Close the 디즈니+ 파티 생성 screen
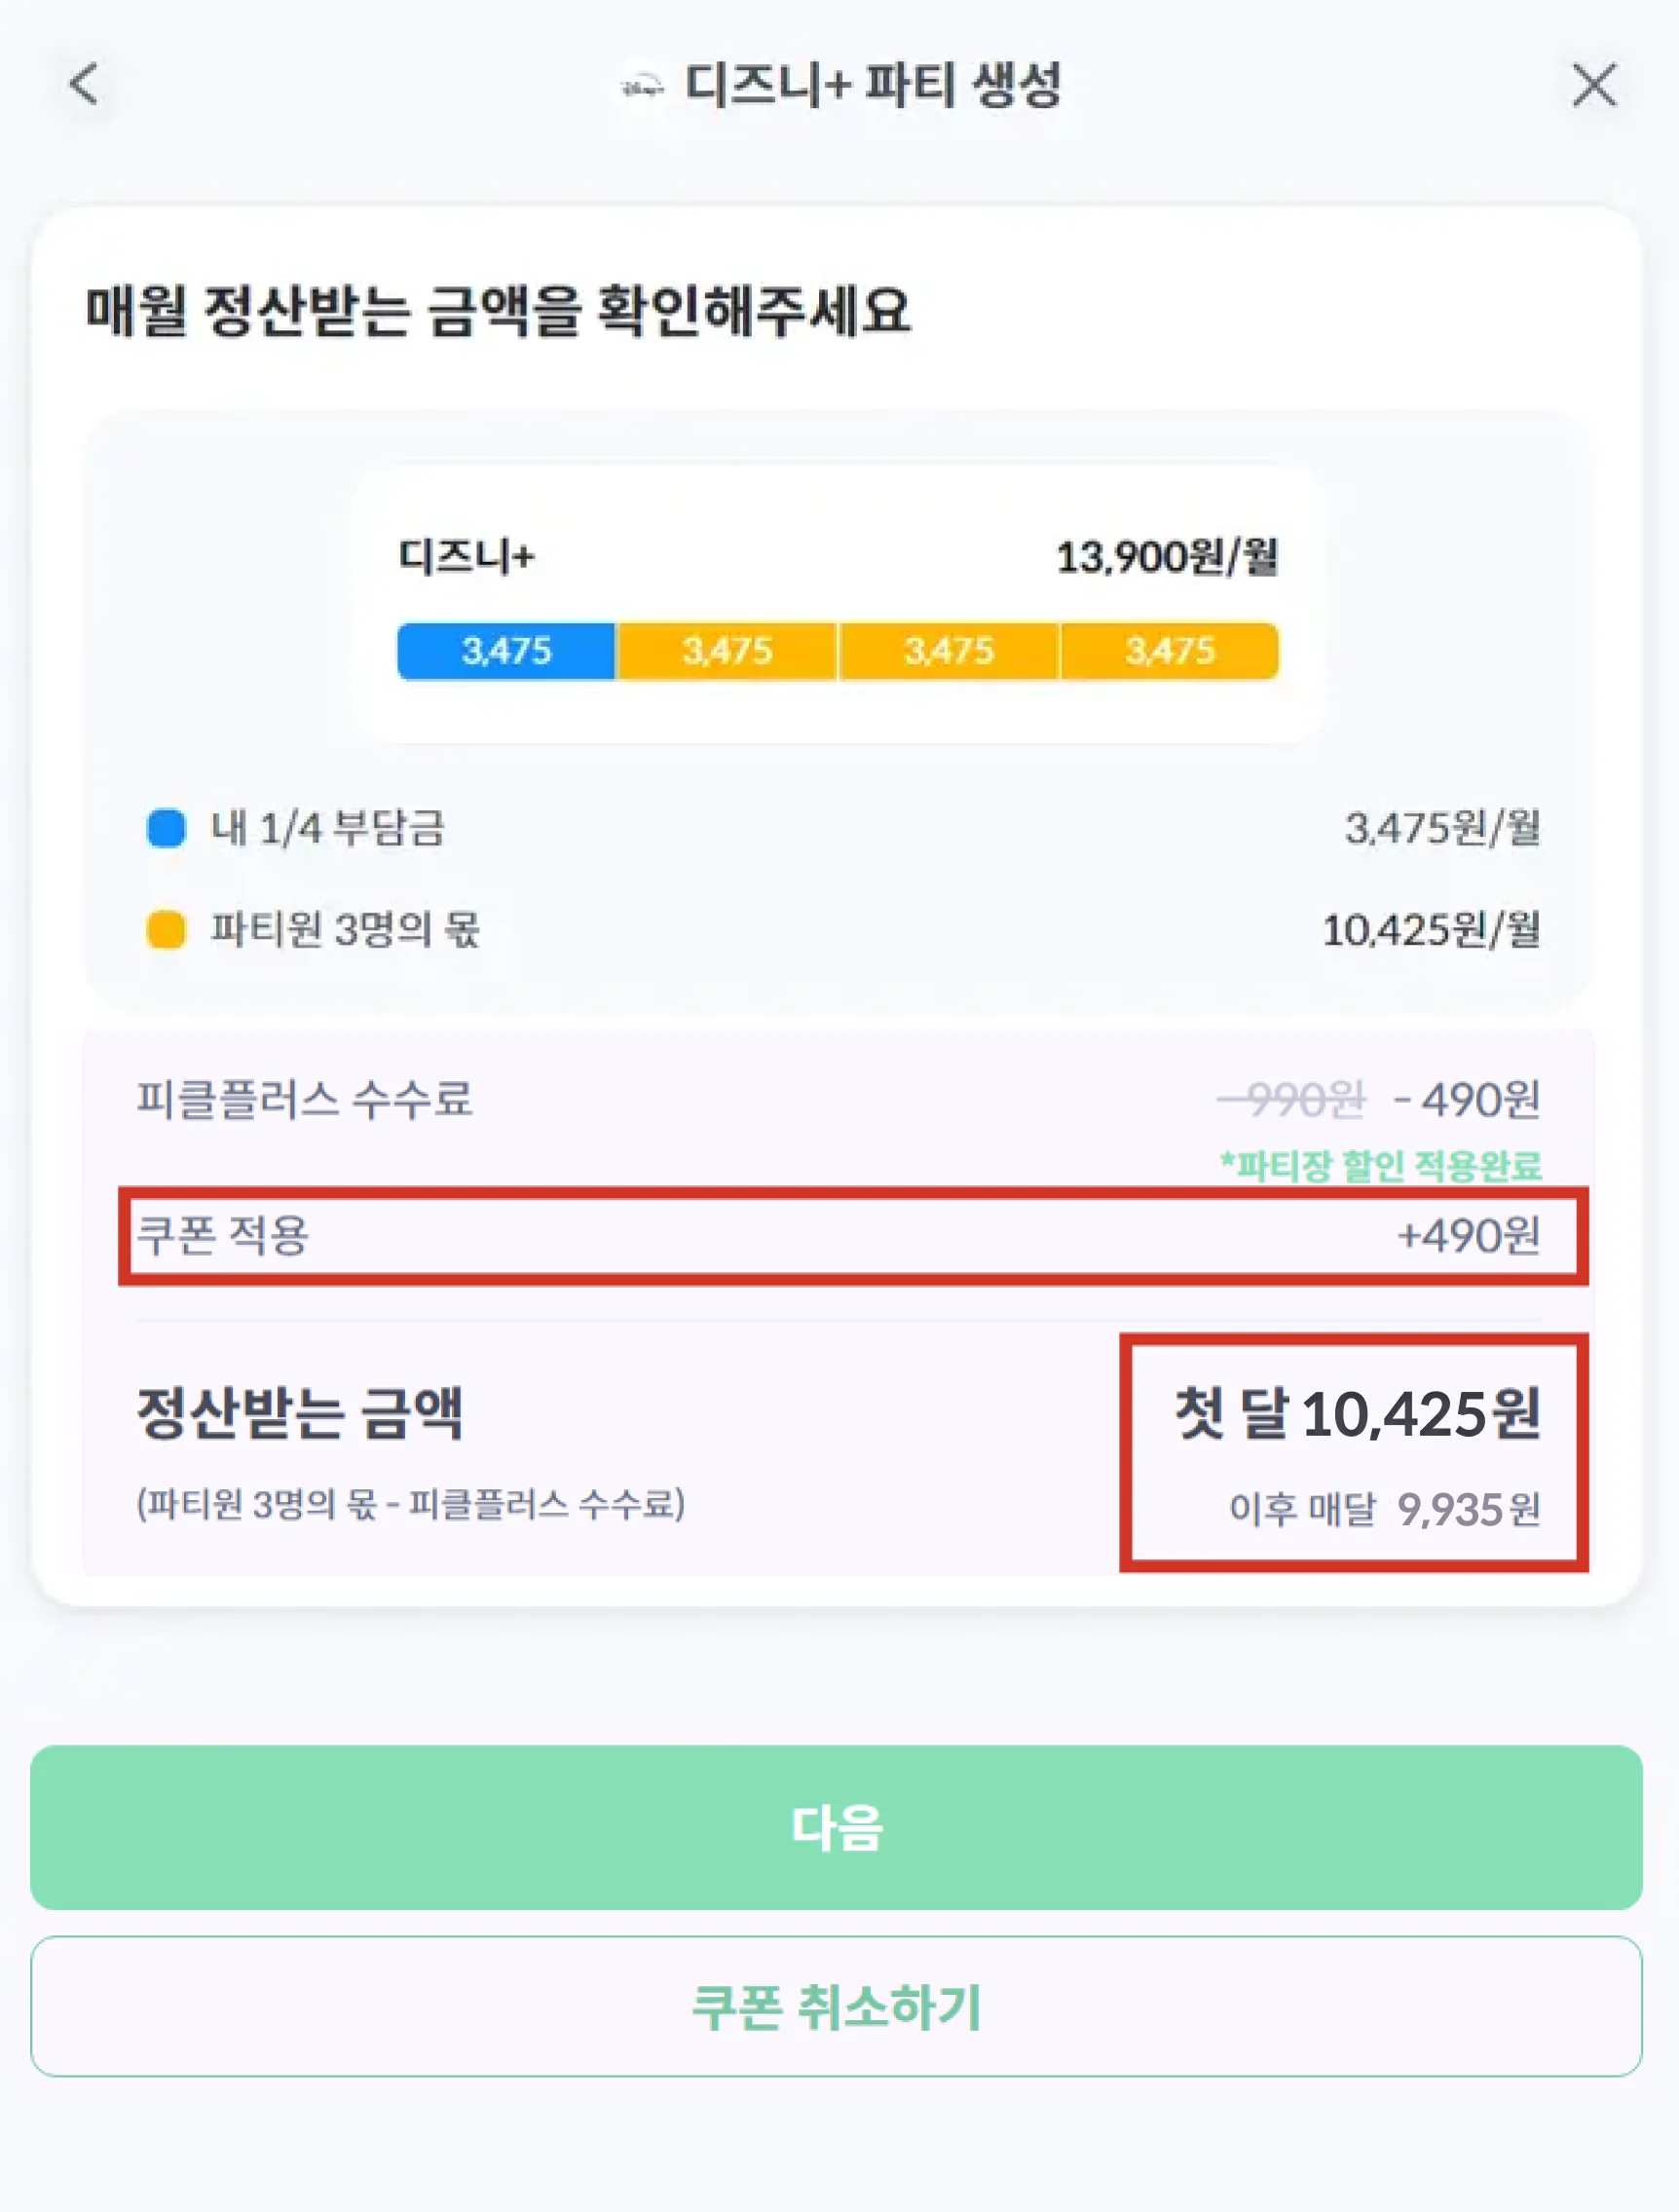Image resolution: width=1679 pixels, height=2212 pixels. (1593, 84)
